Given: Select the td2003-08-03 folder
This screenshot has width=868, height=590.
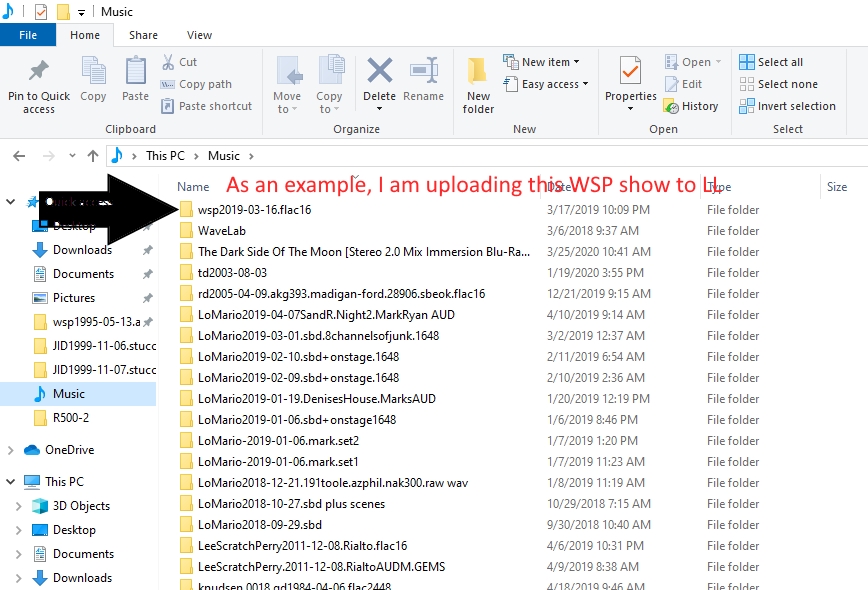Looking at the screenshot, I should pyautogui.click(x=232, y=273).
